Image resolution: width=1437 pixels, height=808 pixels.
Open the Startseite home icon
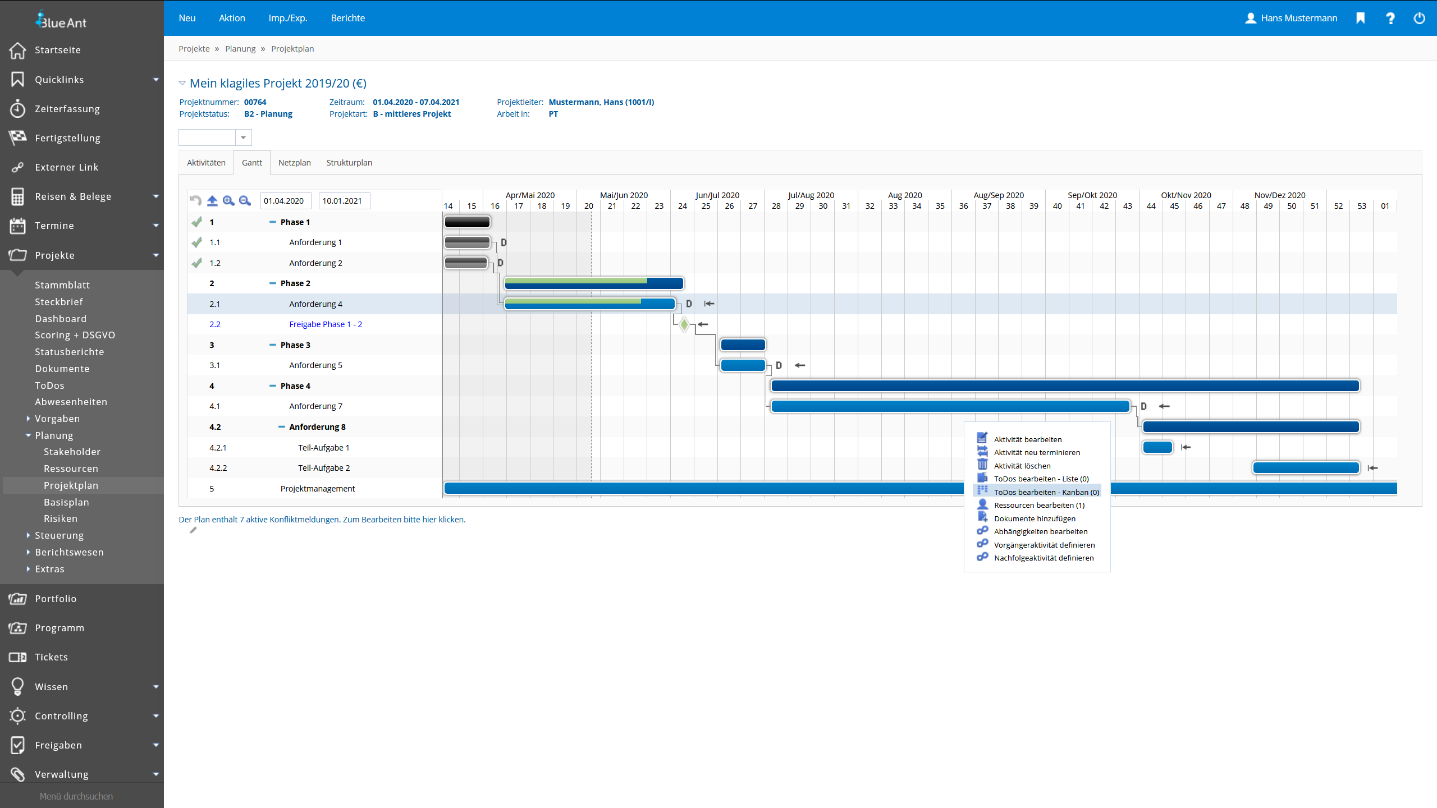point(17,50)
